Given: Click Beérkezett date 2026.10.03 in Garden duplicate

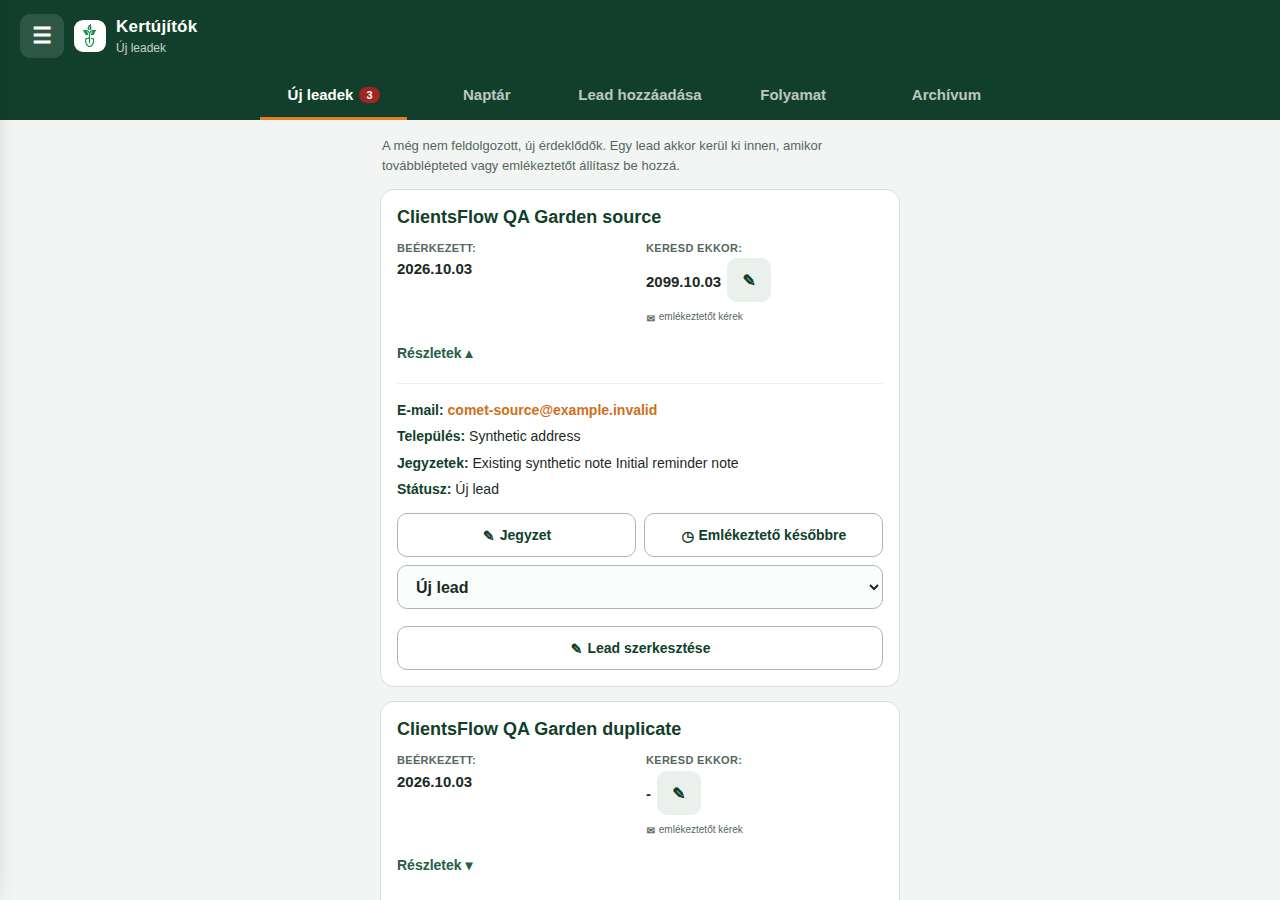Looking at the screenshot, I should (x=434, y=782).
